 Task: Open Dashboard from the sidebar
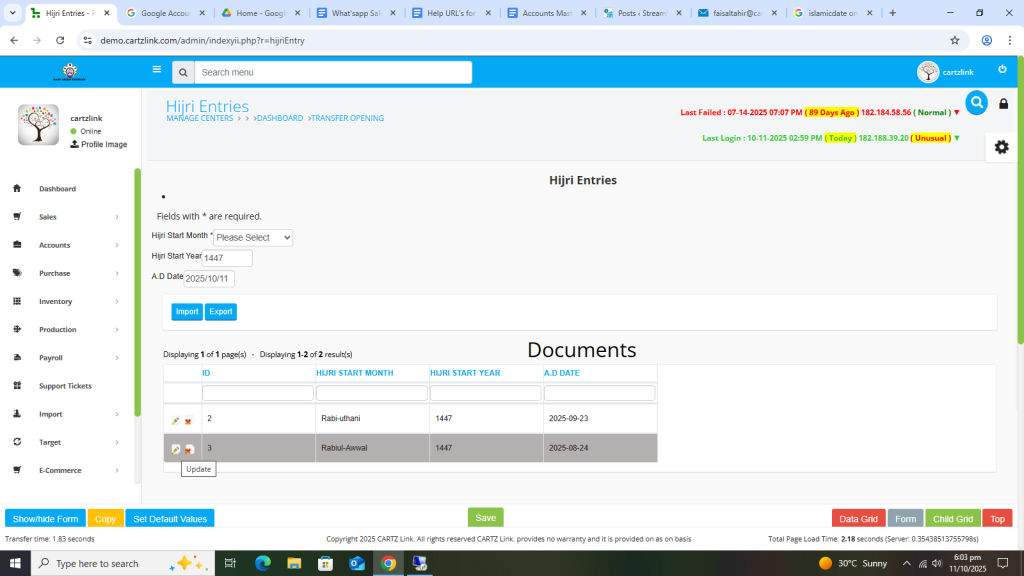click(x=57, y=189)
